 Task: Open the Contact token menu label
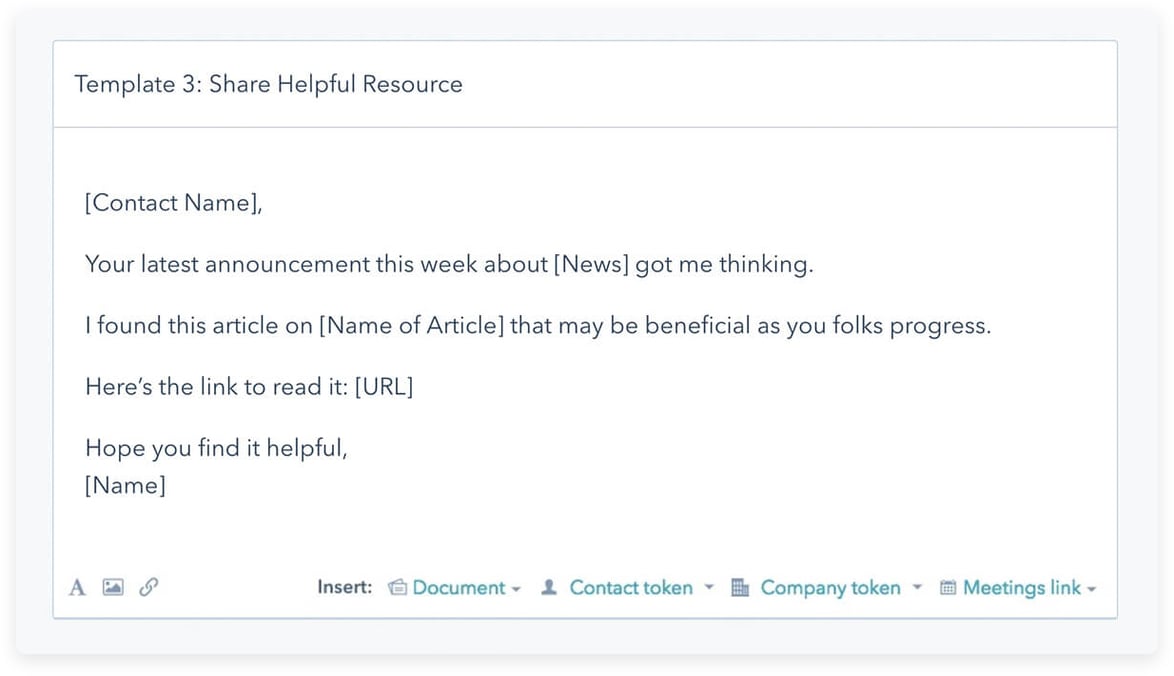tap(631, 588)
